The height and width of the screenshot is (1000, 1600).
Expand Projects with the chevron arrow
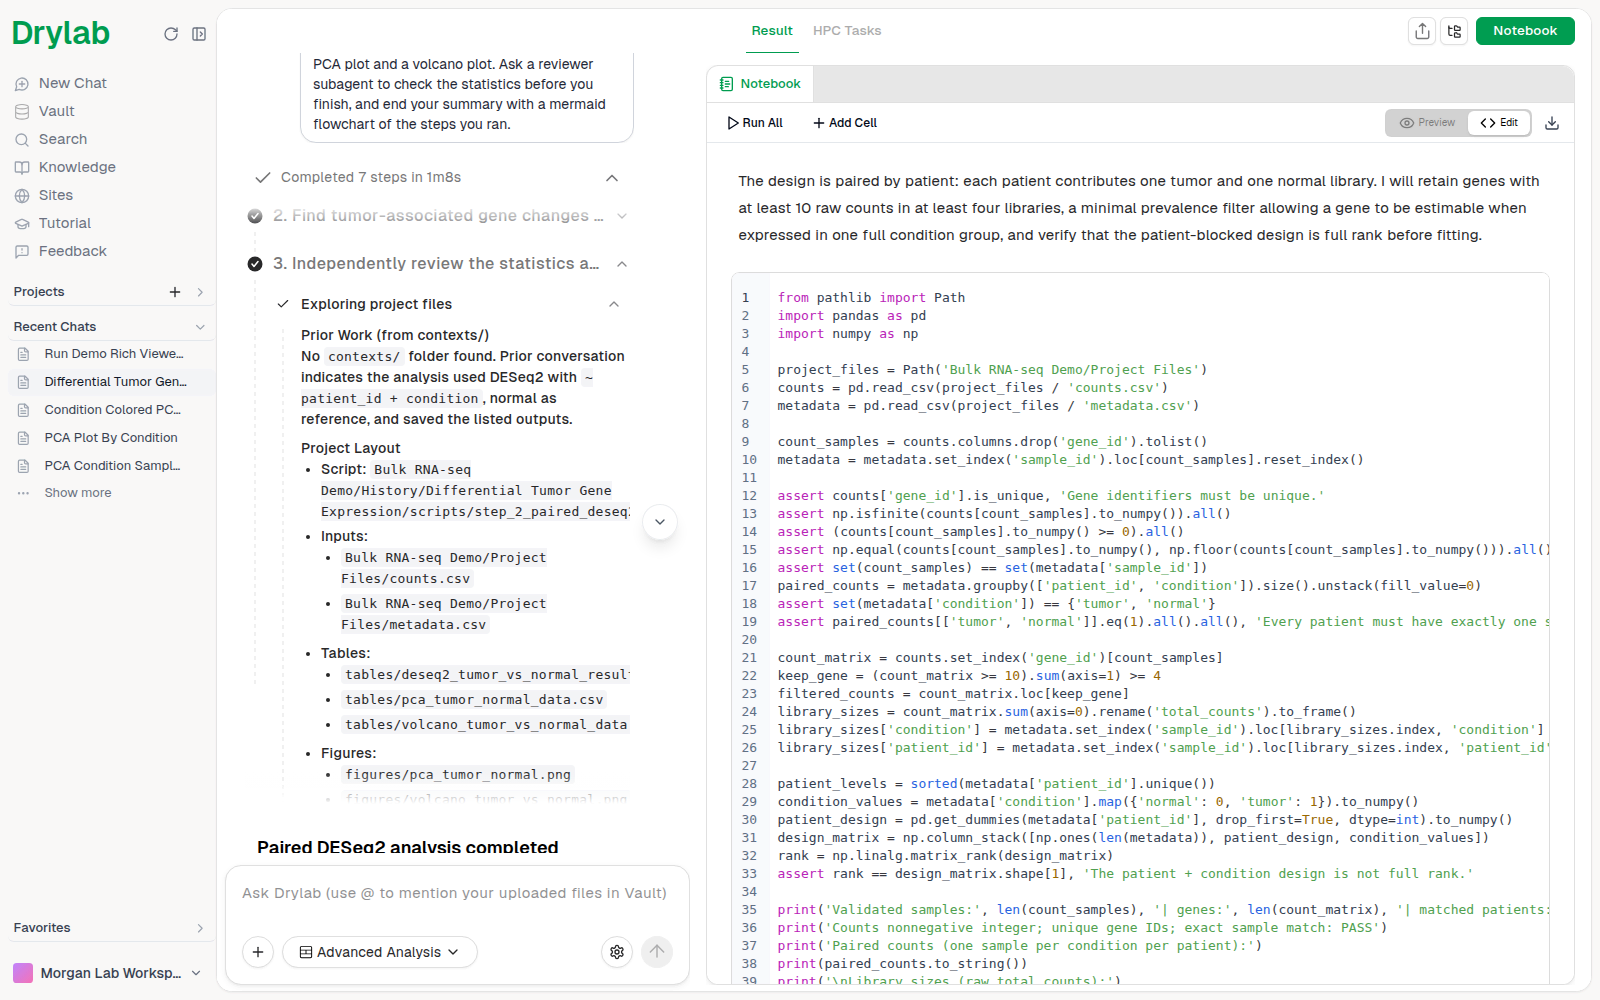click(x=200, y=292)
